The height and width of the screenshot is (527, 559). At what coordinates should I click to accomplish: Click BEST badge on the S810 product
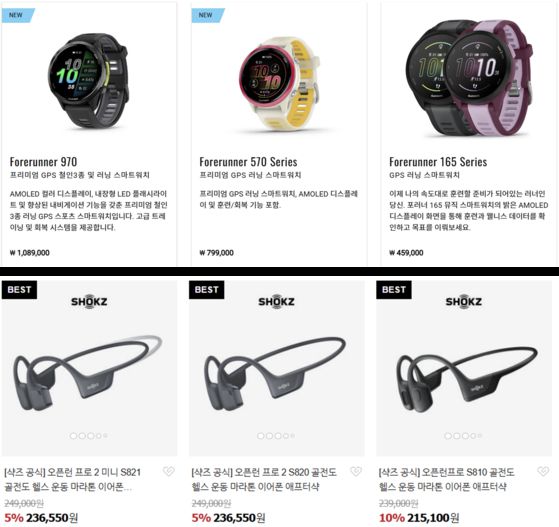coord(394,290)
